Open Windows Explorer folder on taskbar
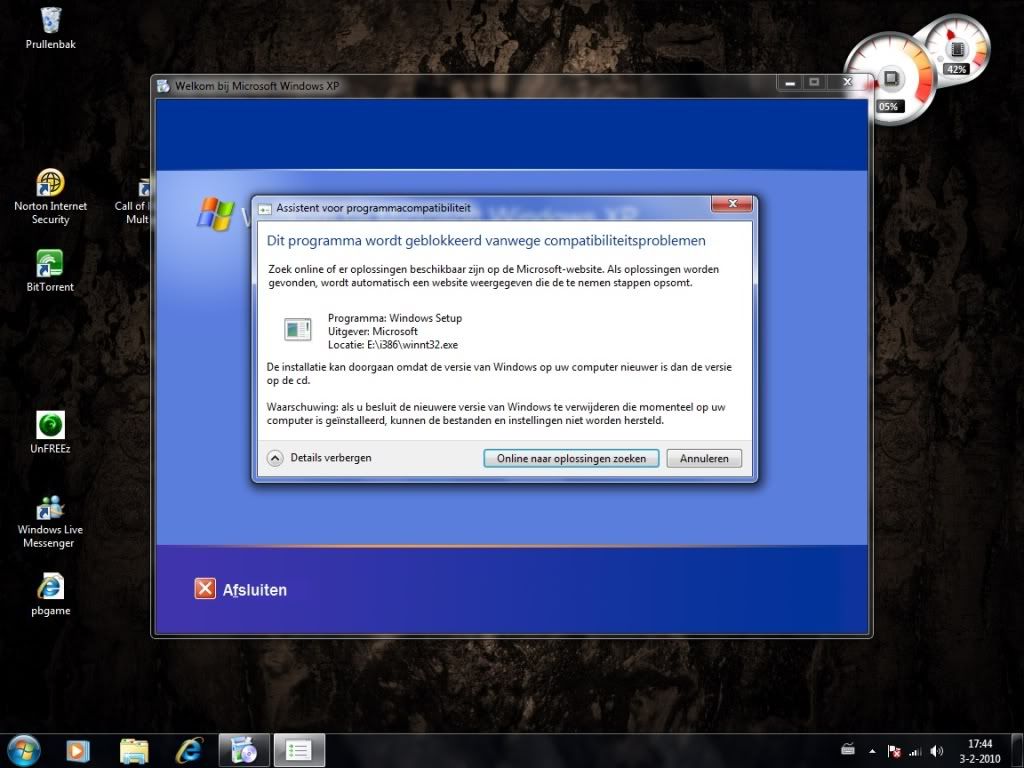Screen dimensions: 1024x768 point(134,751)
